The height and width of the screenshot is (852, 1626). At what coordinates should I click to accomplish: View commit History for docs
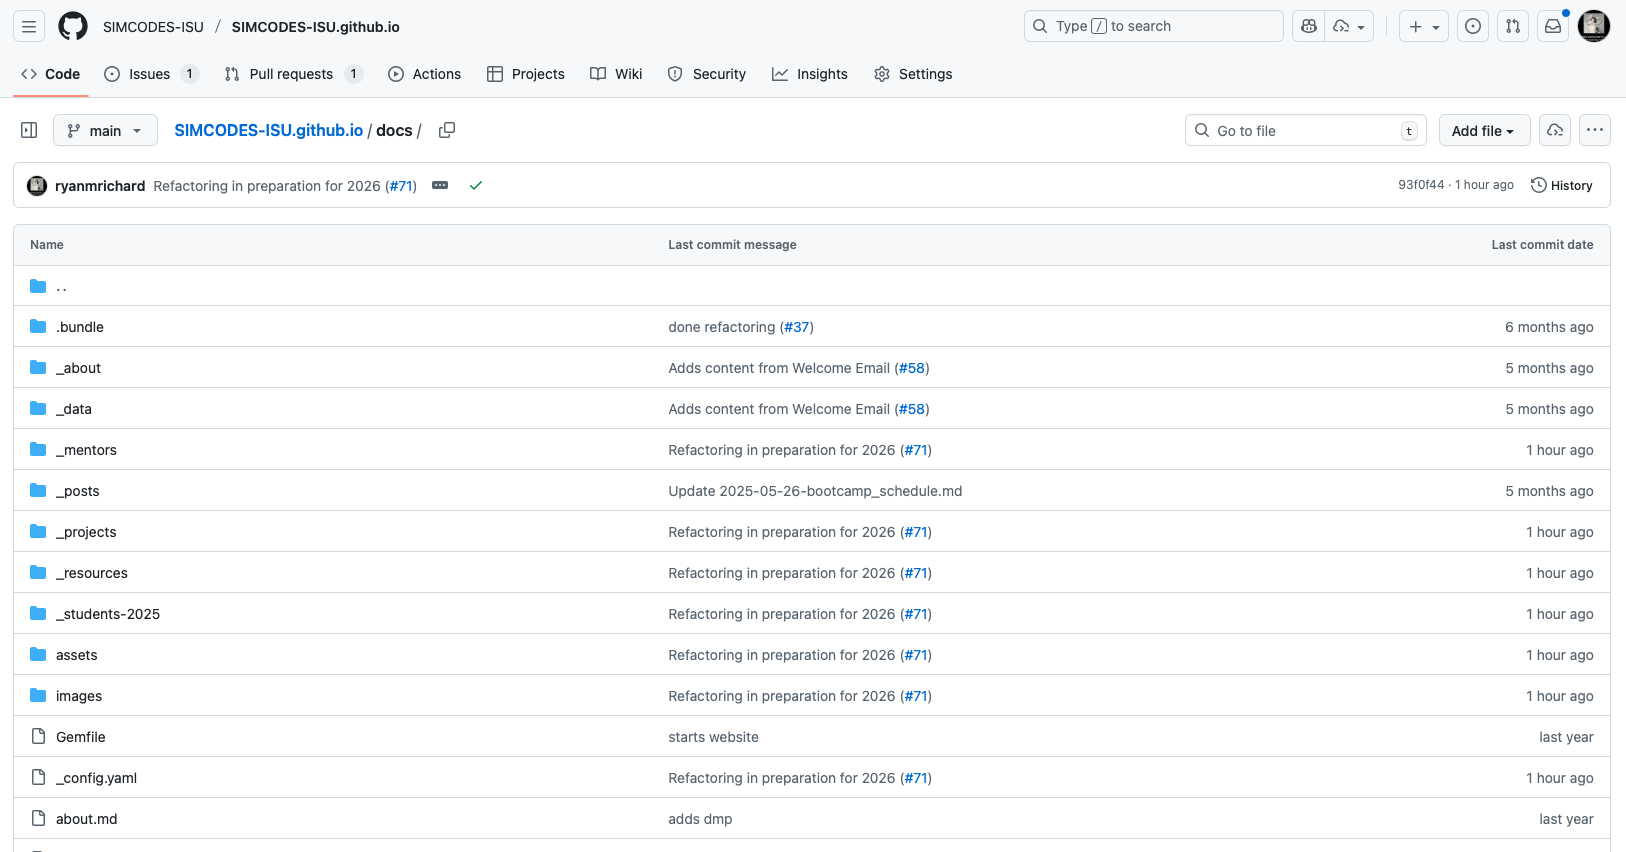coord(1561,185)
